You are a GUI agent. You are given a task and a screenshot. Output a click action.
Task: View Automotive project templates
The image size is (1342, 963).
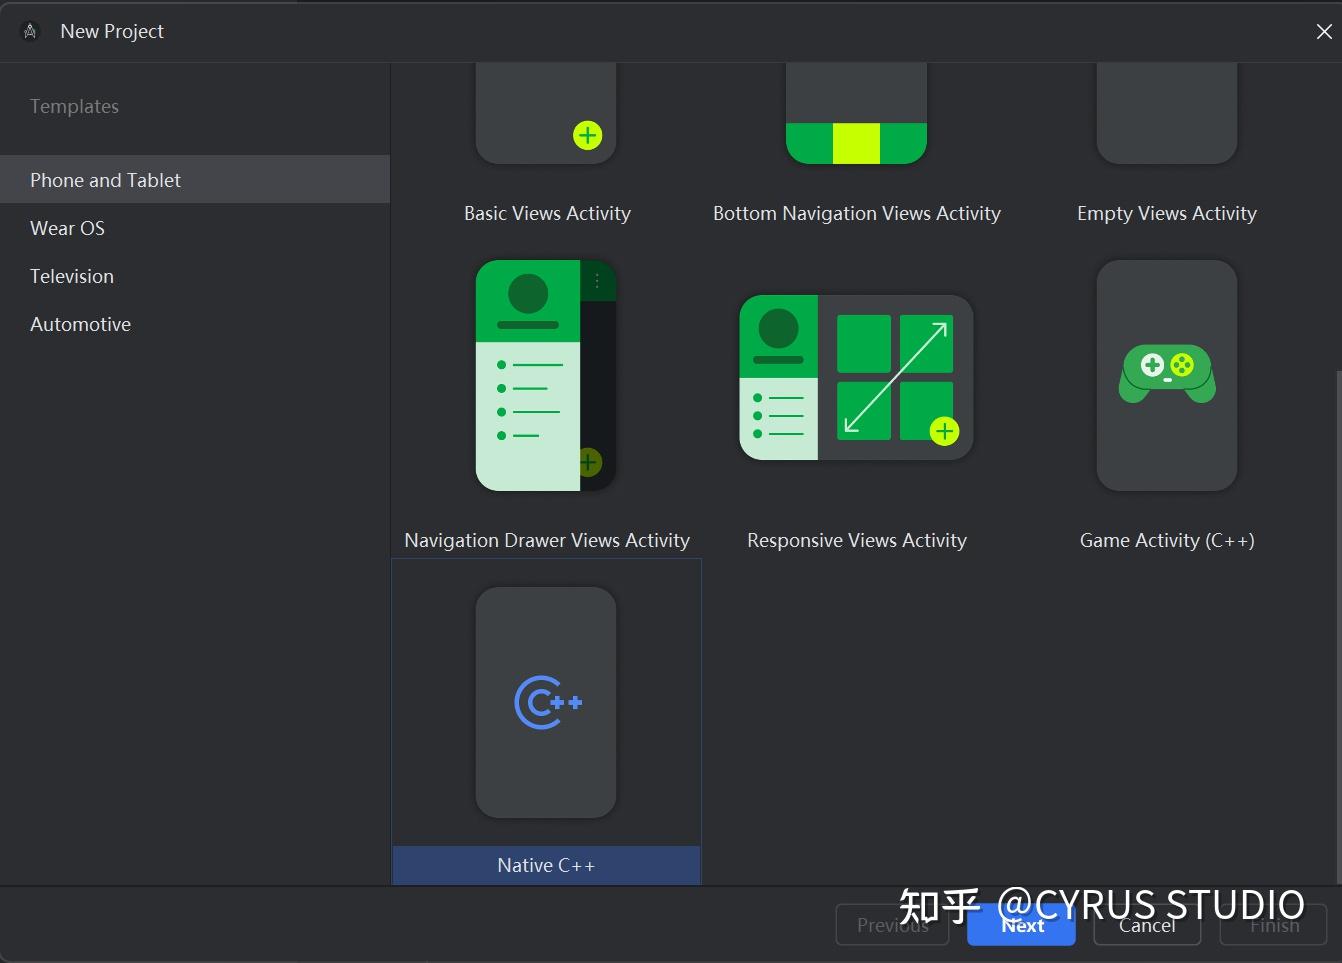pos(80,323)
